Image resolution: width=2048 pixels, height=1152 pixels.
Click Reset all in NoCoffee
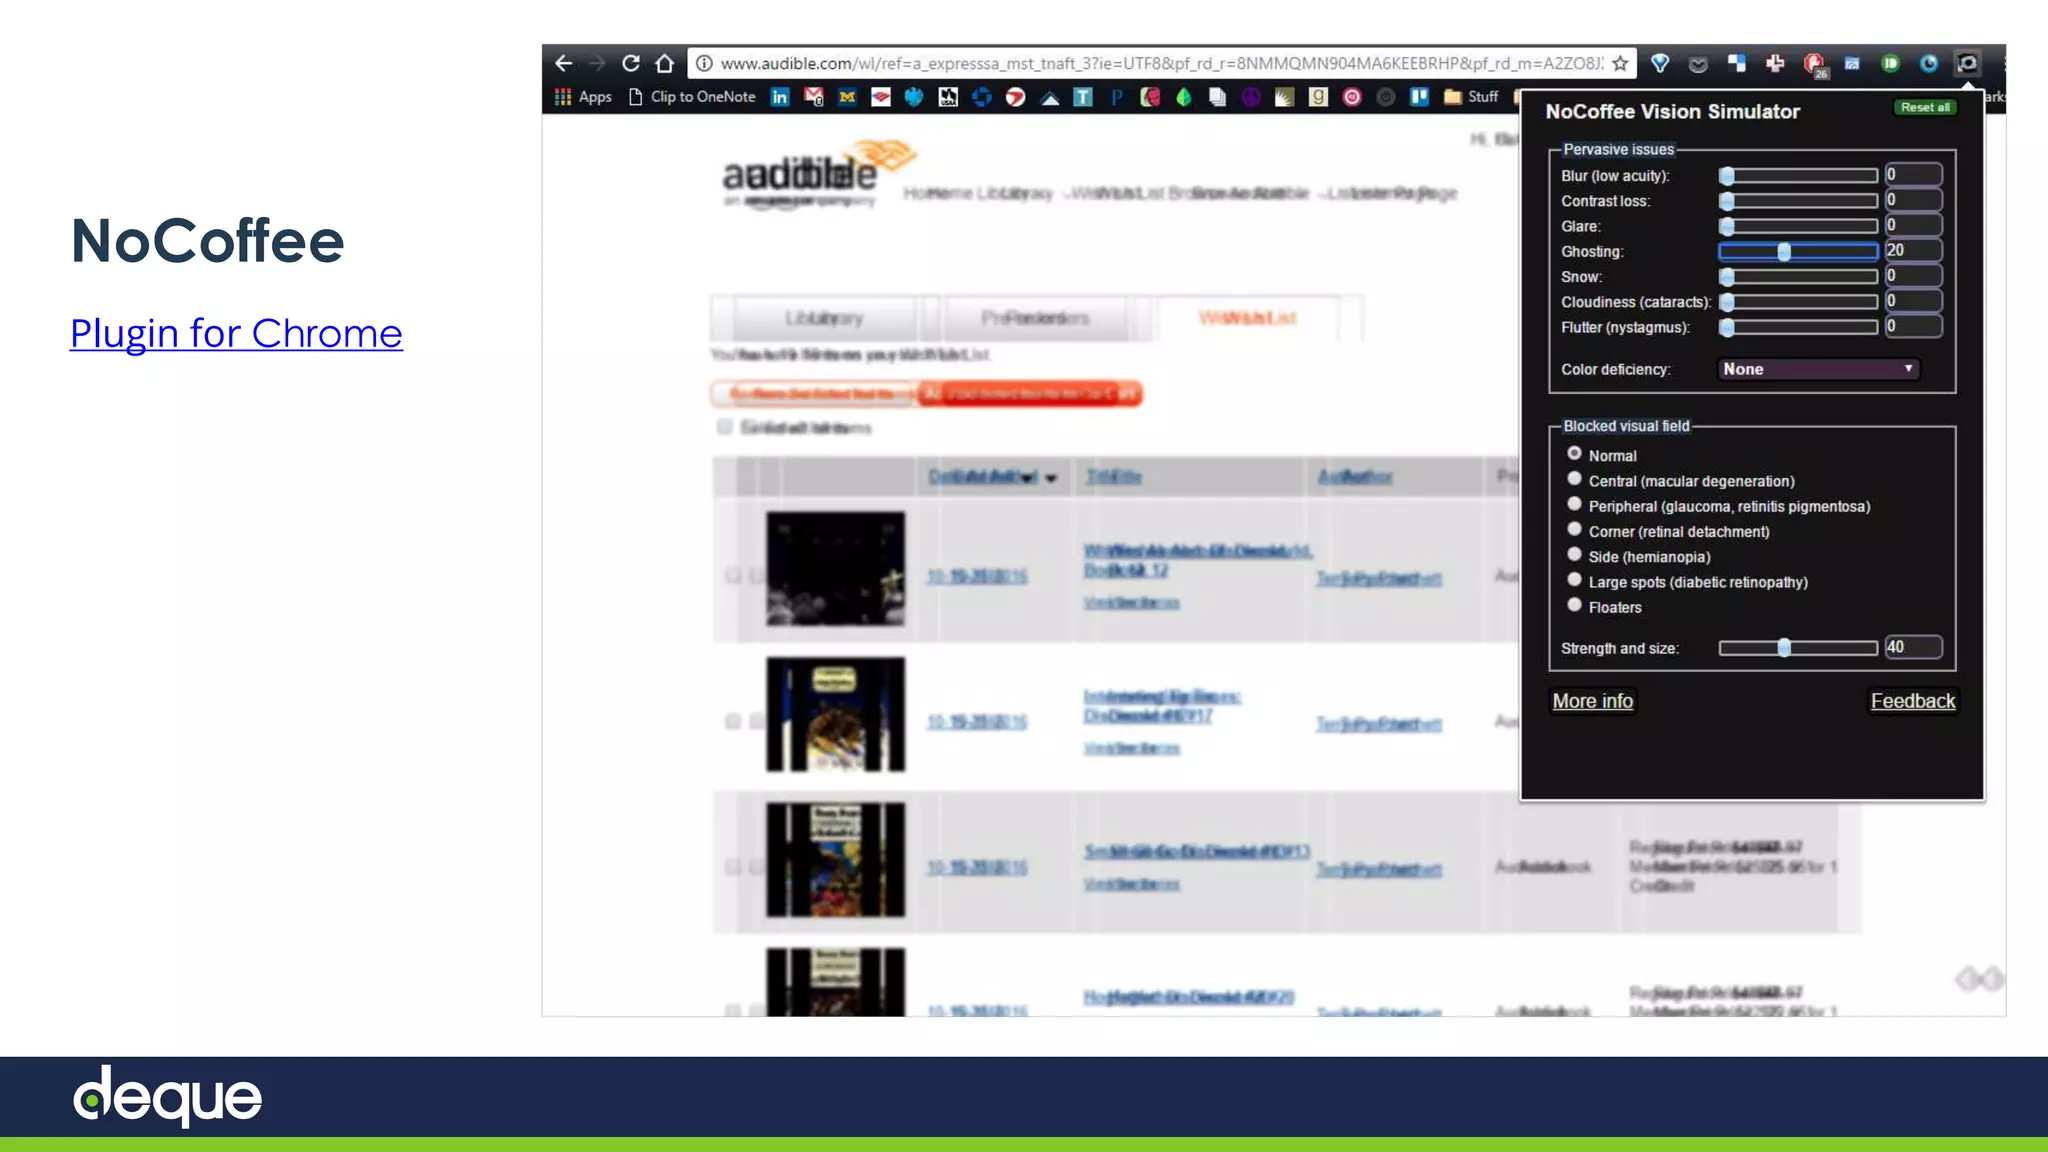pyautogui.click(x=1925, y=107)
